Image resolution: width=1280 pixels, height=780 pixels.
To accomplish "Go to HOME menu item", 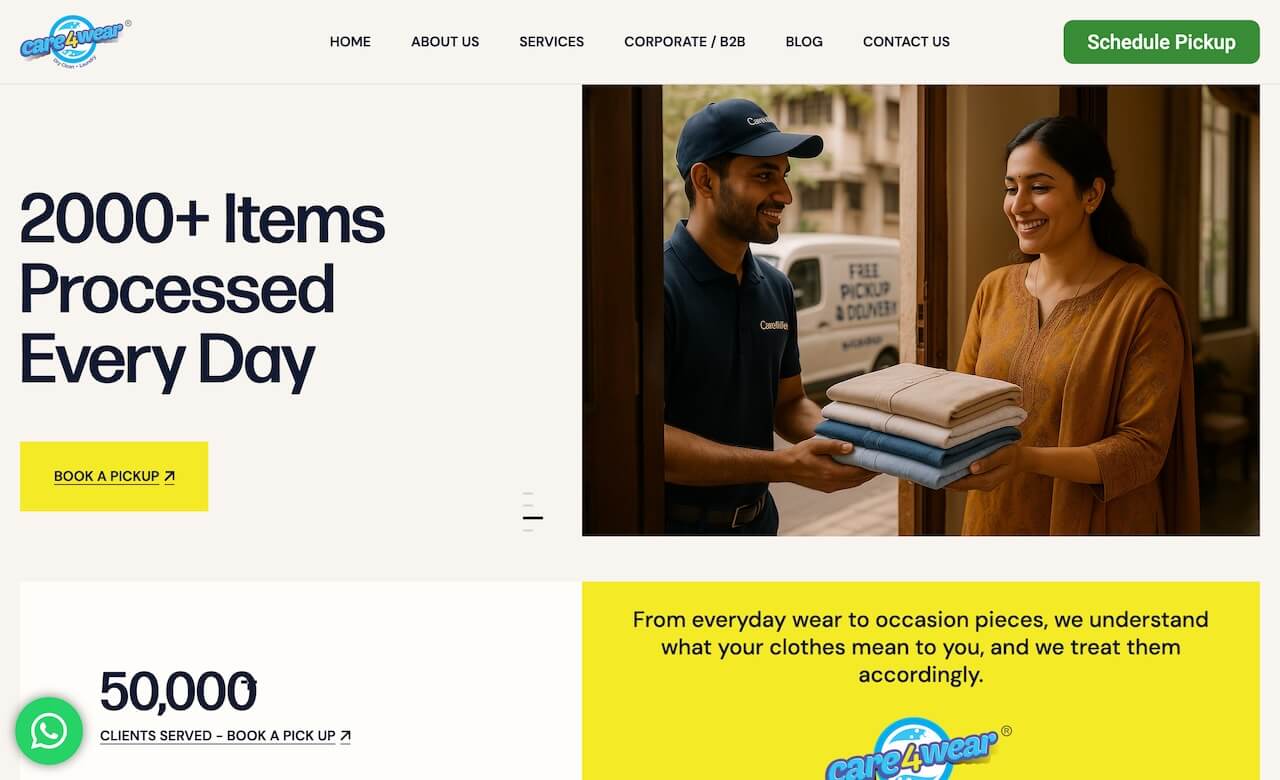I will [350, 42].
